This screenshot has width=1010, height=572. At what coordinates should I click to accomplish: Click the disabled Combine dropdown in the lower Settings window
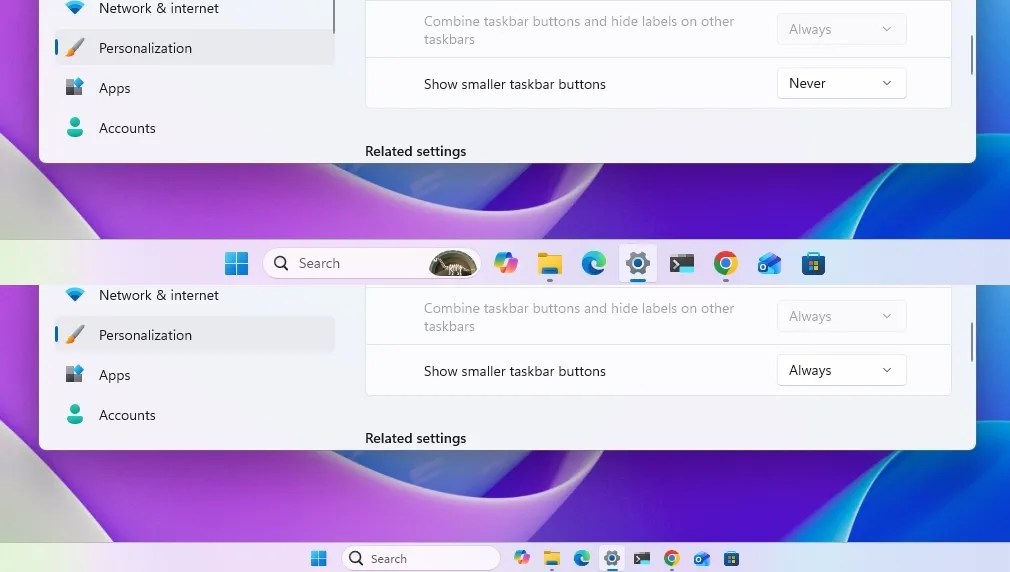(x=841, y=316)
